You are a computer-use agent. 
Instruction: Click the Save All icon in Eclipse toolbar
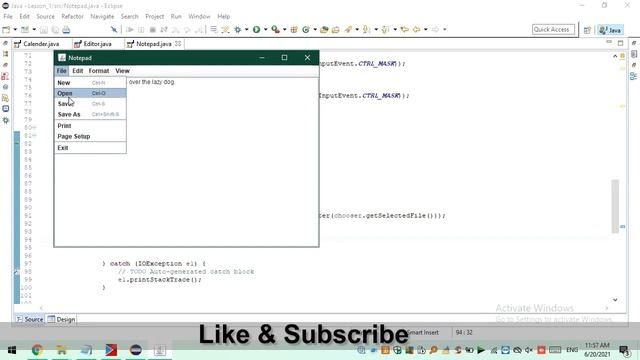pos(55,29)
